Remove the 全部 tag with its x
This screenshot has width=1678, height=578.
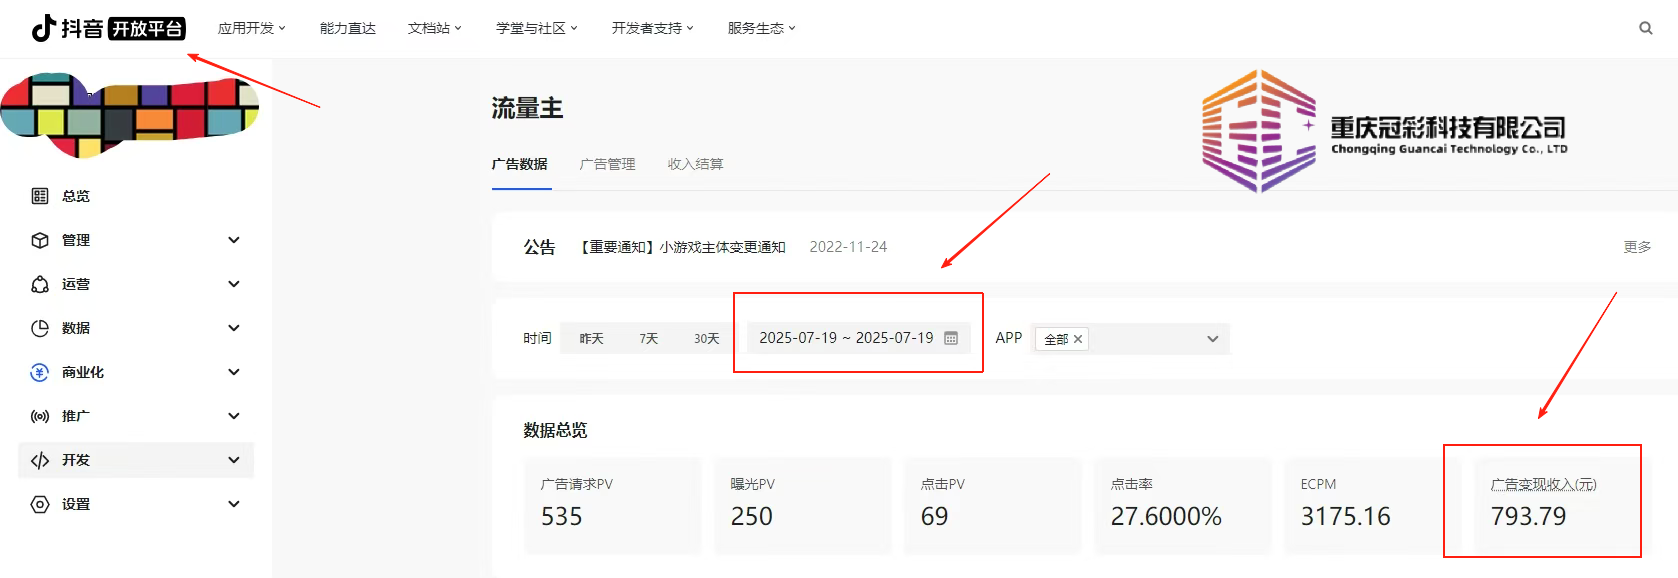point(1078,339)
